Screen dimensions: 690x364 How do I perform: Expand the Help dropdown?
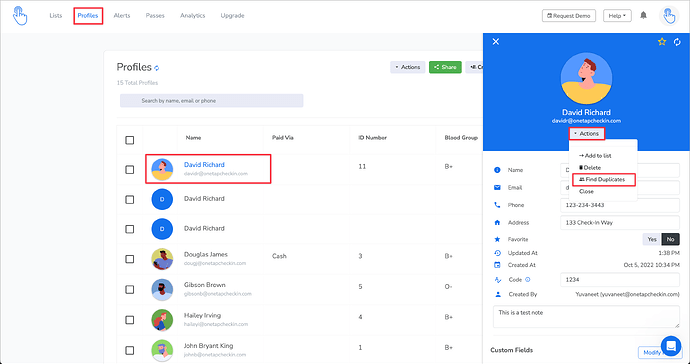pos(617,16)
